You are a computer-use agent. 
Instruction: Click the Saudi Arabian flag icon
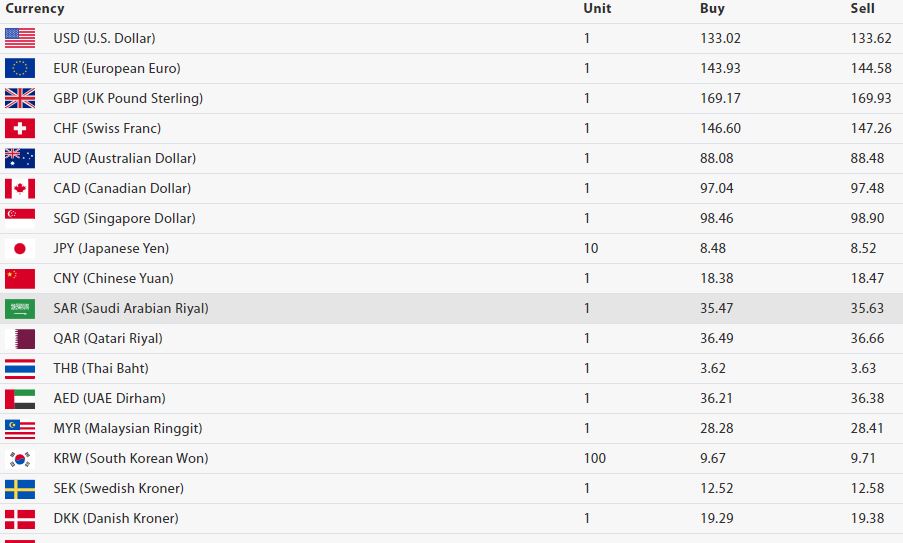pyautogui.click(x=20, y=308)
